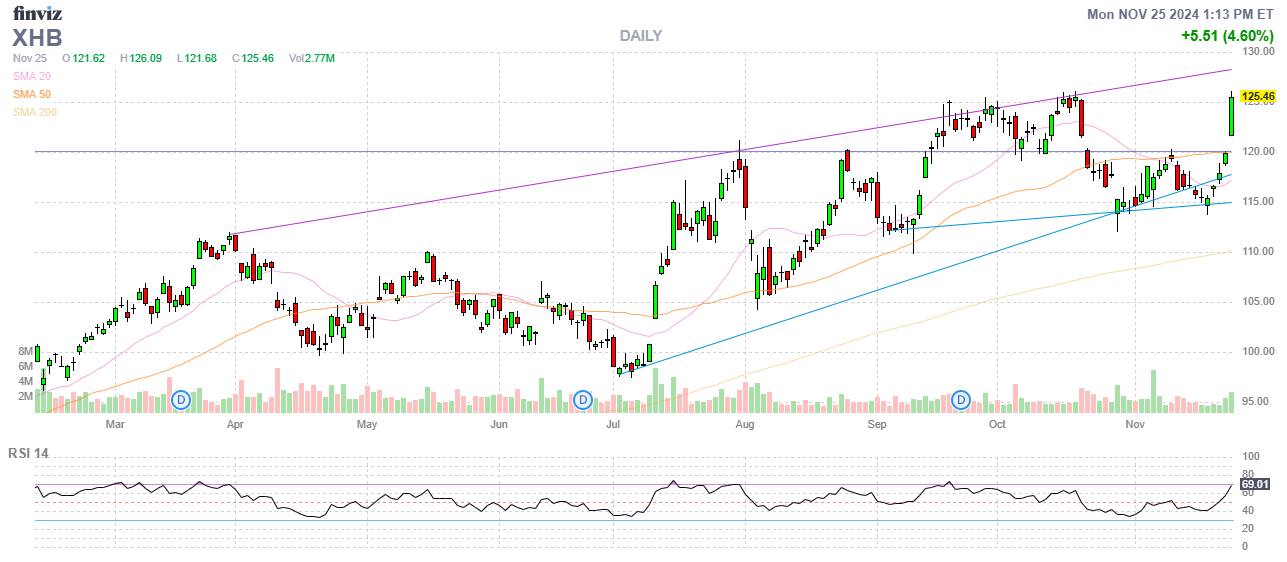Image resolution: width=1287 pixels, height=562 pixels.
Task: Click the +5.51 (4.60%) change text
Action: [1226, 35]
